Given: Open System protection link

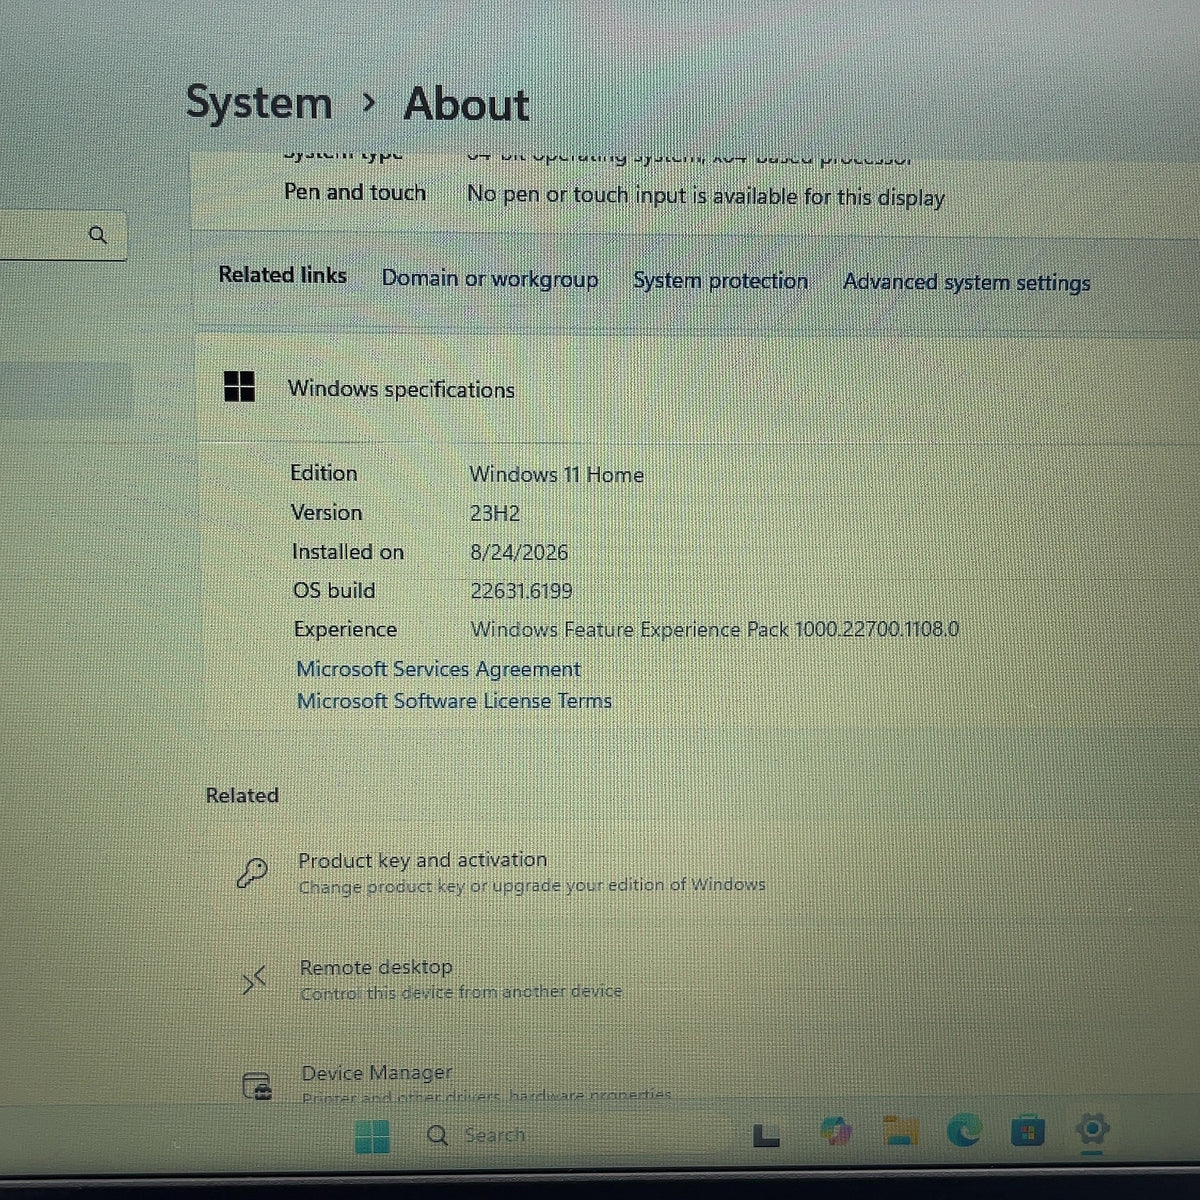Looking at the screenshot, I should click(x=720, y=281).
